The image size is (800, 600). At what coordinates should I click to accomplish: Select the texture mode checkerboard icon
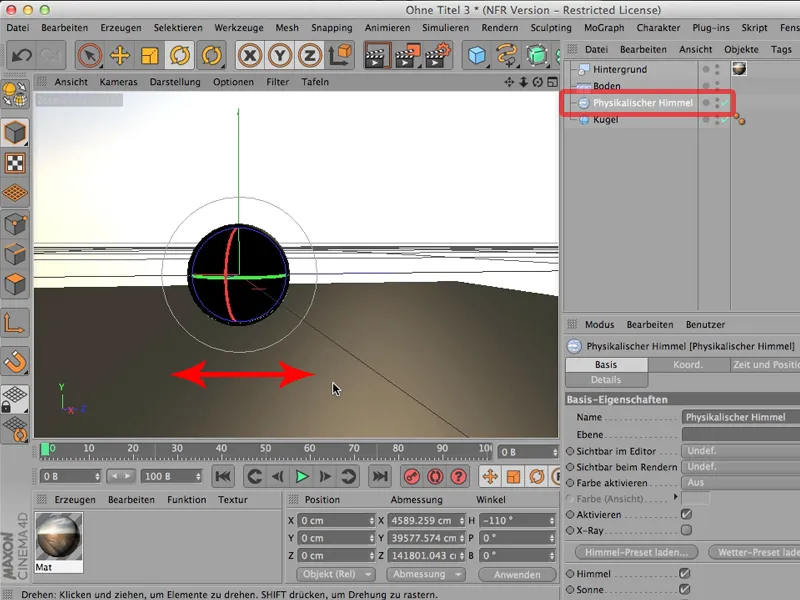click(x=15, y=163)
